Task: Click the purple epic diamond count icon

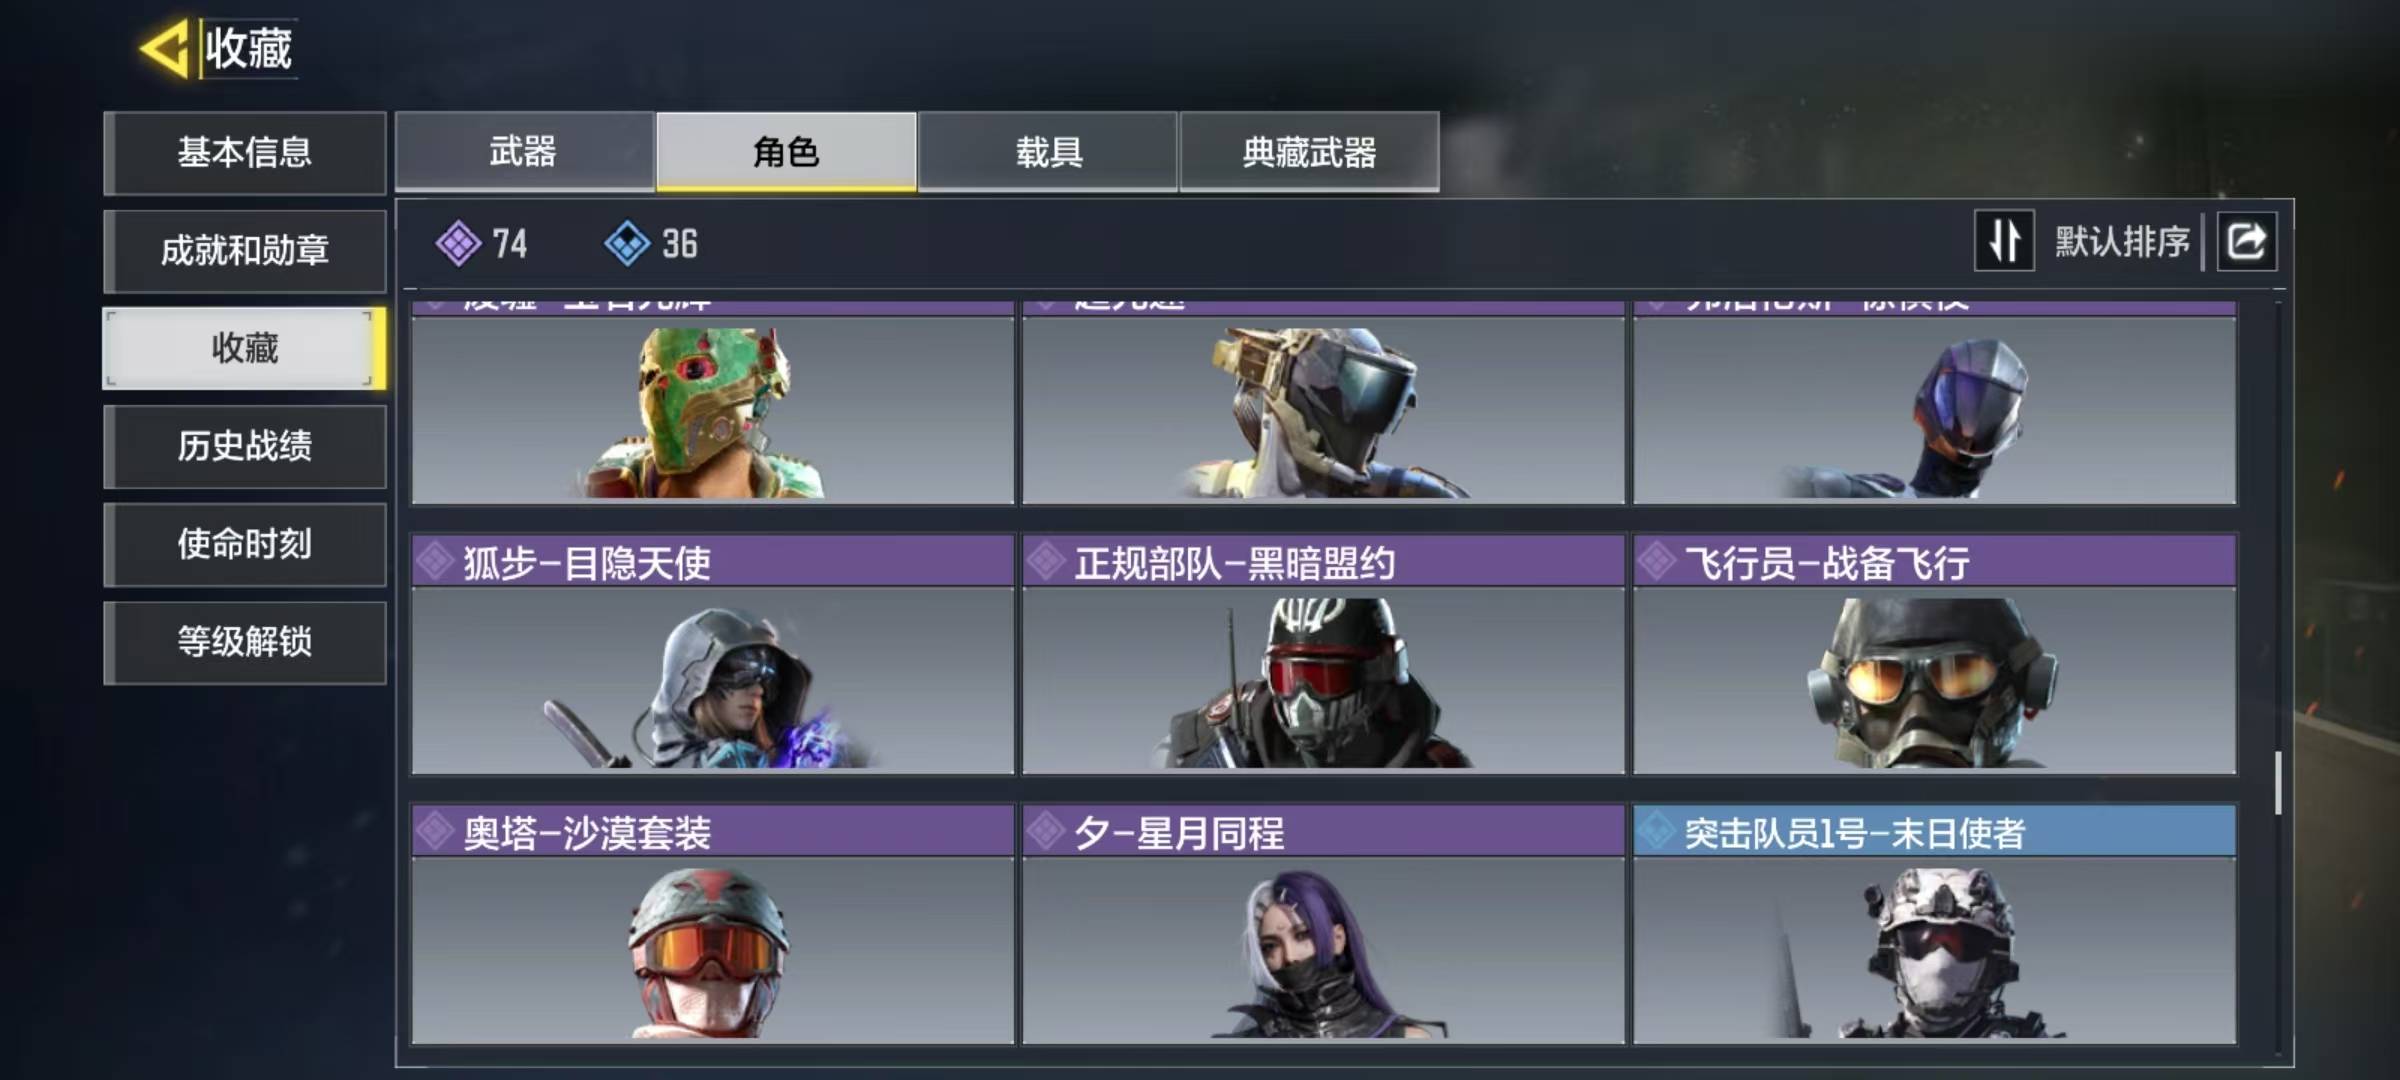Action: [458, 243]
